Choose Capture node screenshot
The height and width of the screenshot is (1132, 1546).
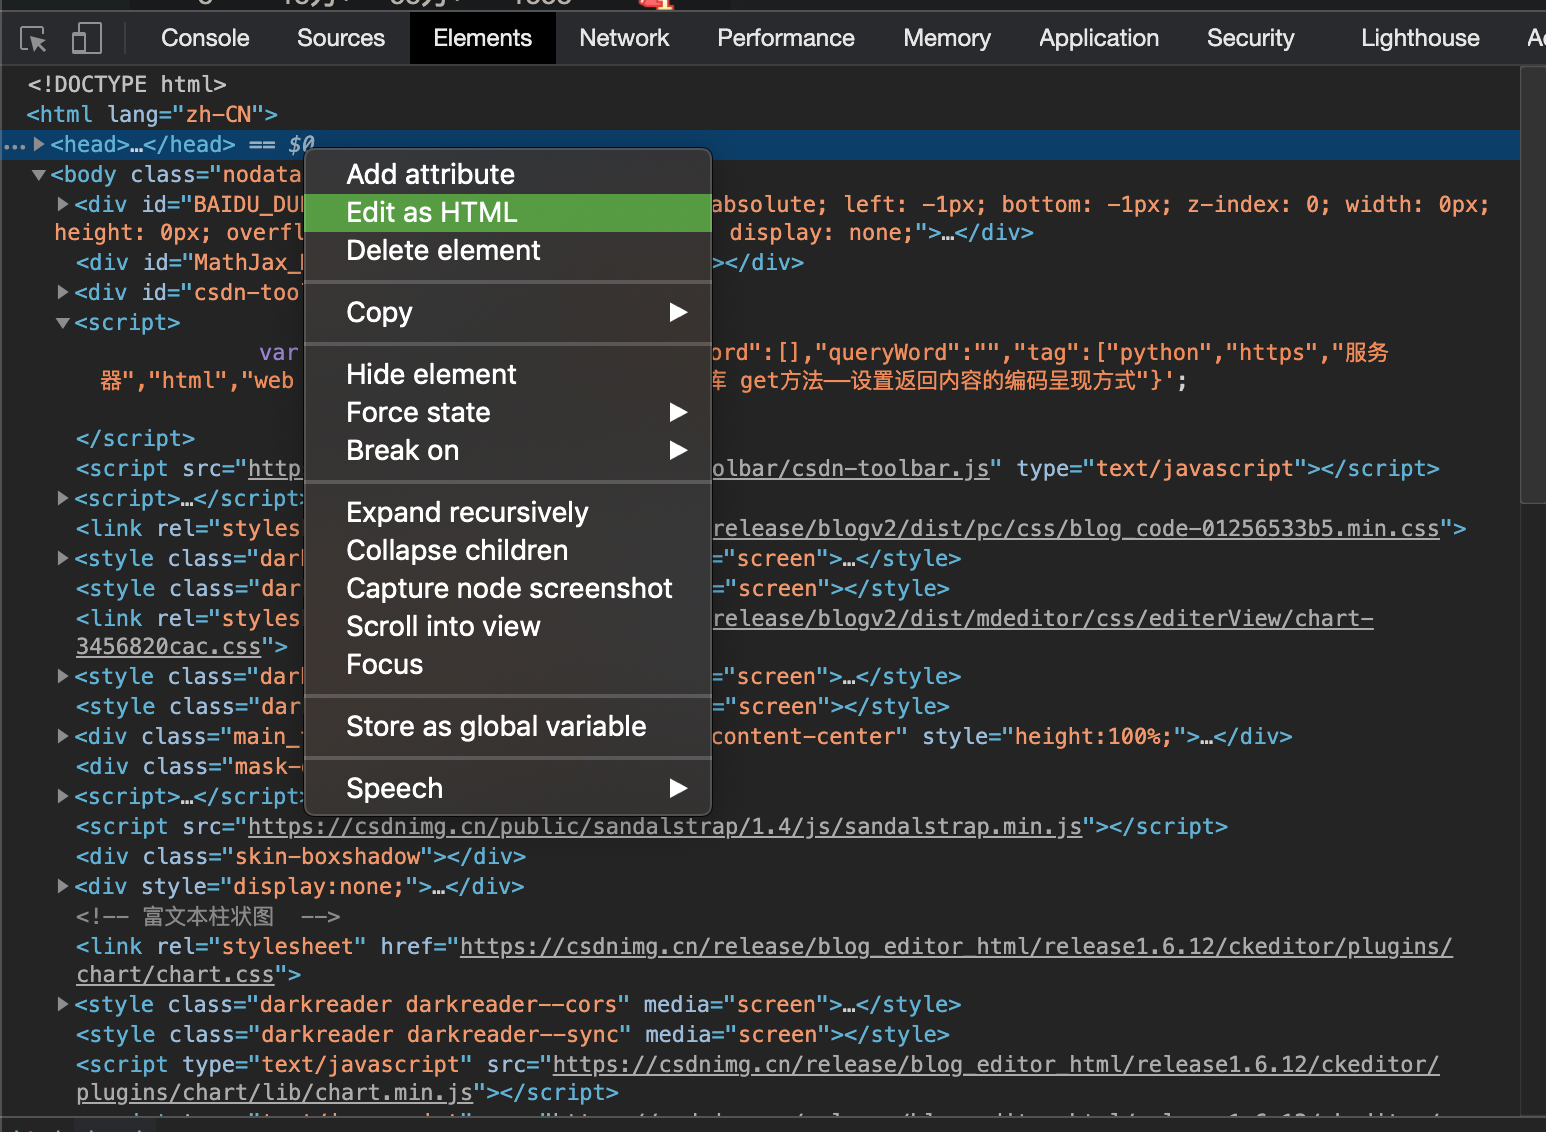(508, 588)
